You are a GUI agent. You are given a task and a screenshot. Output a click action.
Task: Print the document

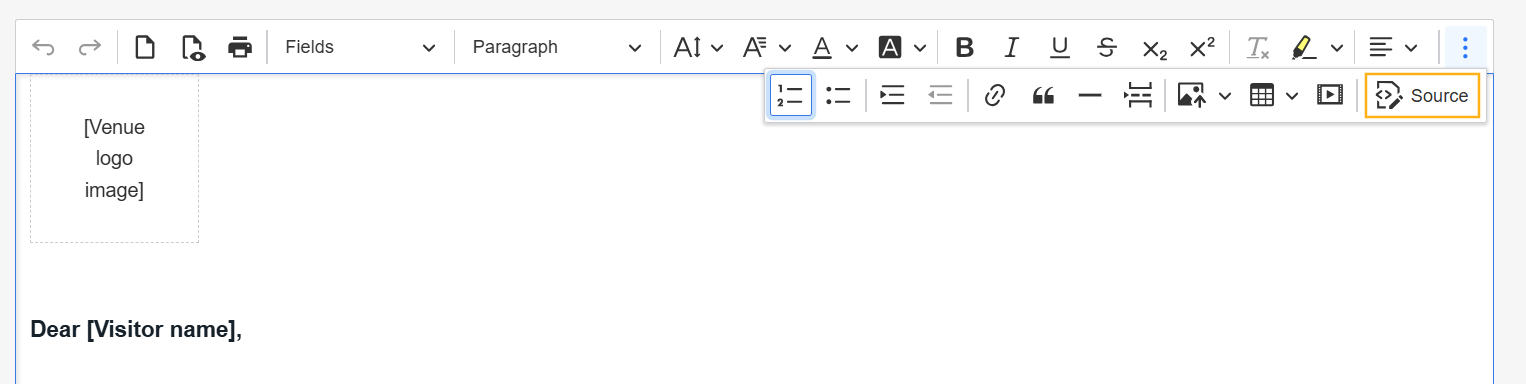tap(240, 47)
